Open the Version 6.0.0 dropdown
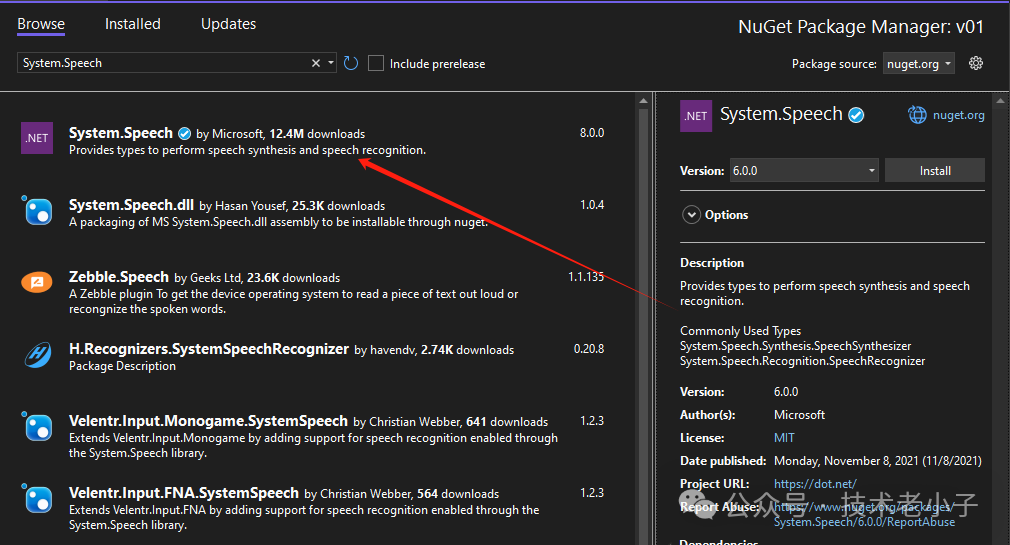Image resolution: width=1010 pixels, height=545 pixels. [x=804, y=171]
